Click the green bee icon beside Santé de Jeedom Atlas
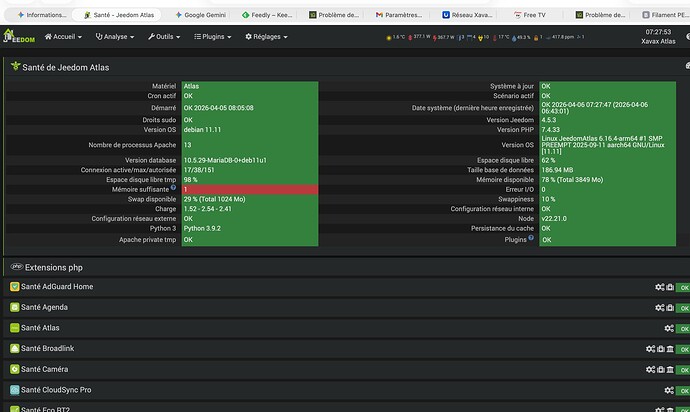 pyautogui.click(x=15, y=66)
